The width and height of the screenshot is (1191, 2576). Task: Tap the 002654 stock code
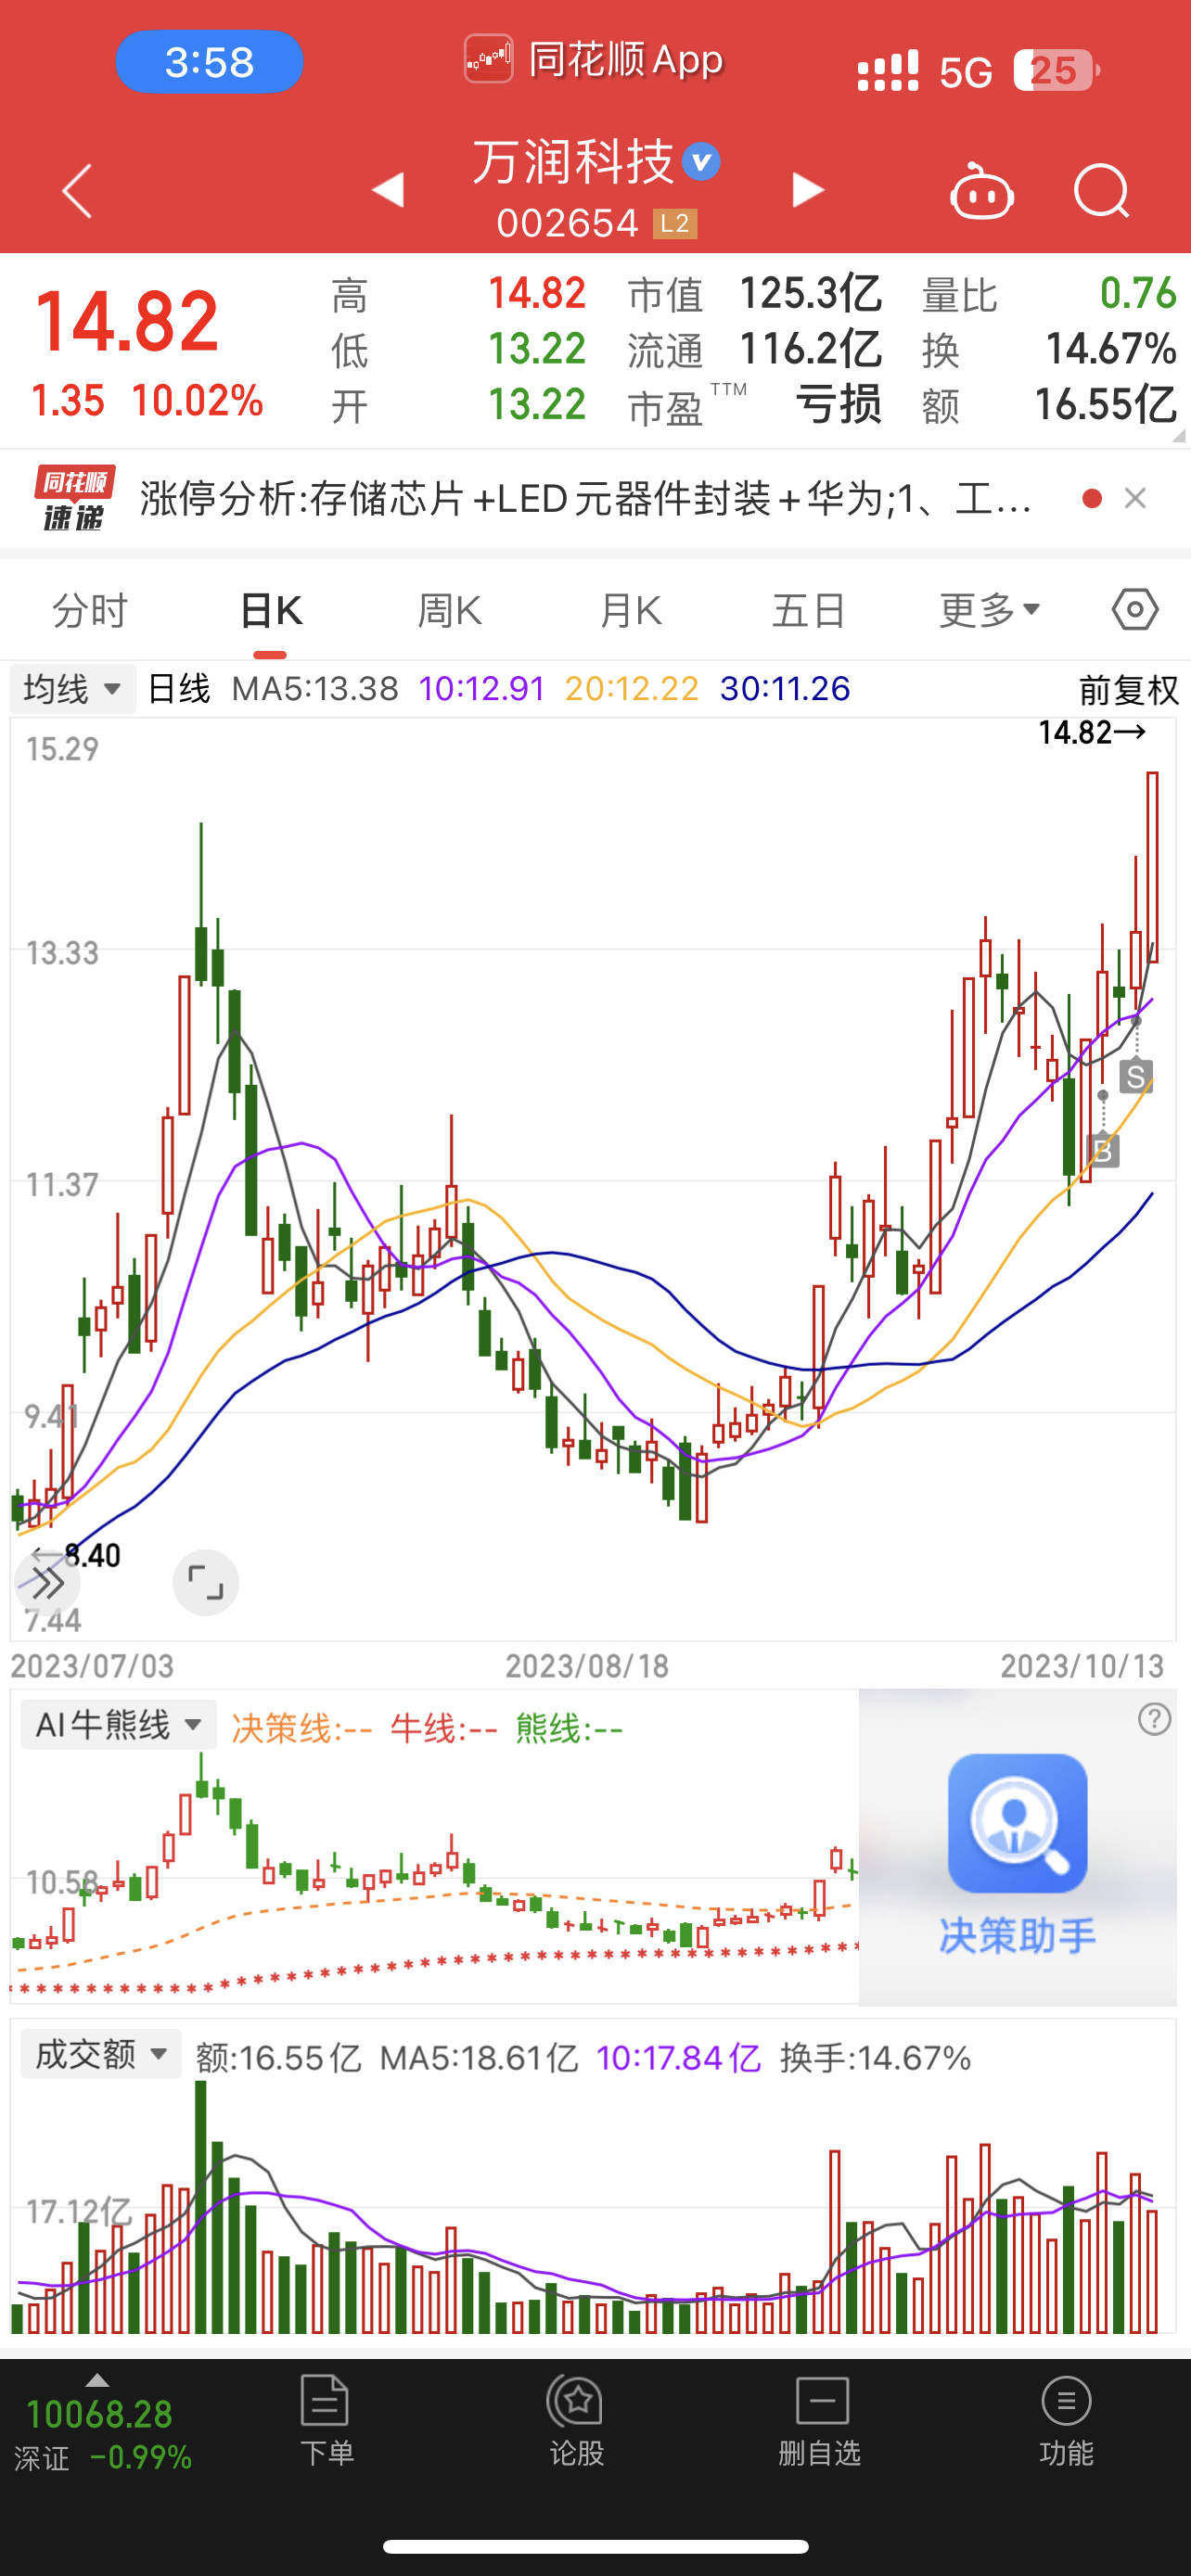[567, 223]
